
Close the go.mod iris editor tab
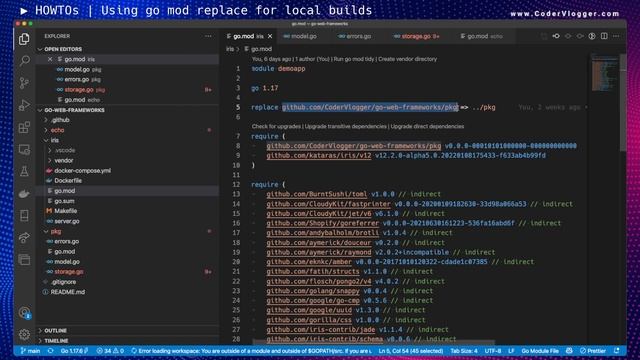tap(270, 36)
